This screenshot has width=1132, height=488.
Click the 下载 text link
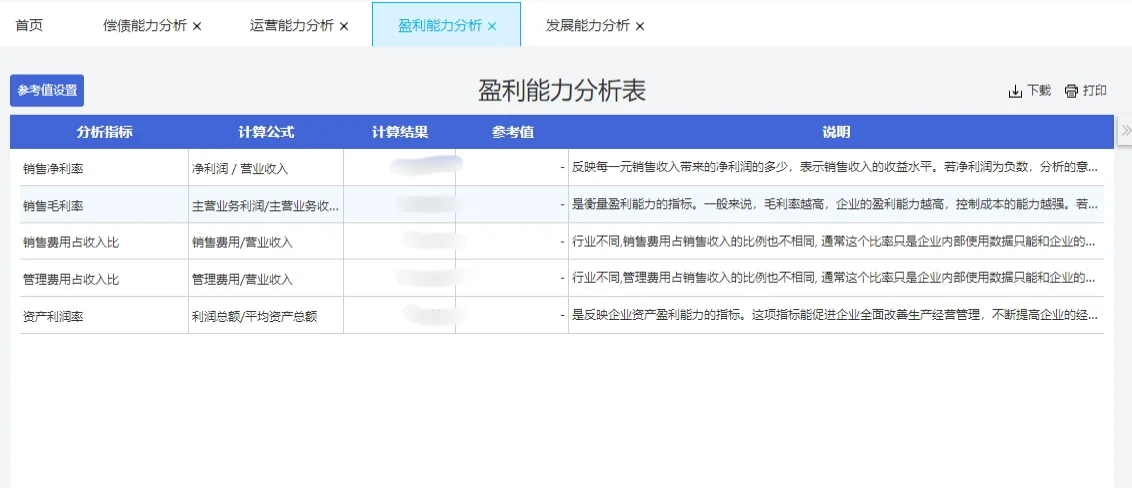coord(1040,91)
